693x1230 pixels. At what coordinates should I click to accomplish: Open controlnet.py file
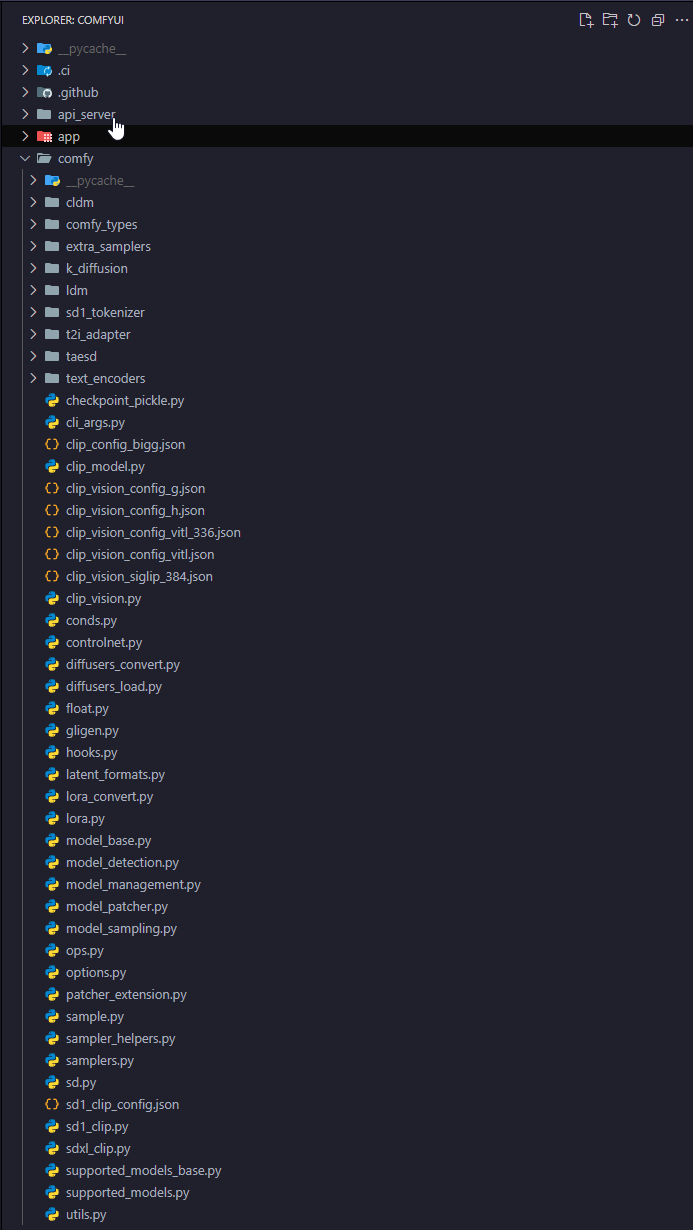(104, 642)
